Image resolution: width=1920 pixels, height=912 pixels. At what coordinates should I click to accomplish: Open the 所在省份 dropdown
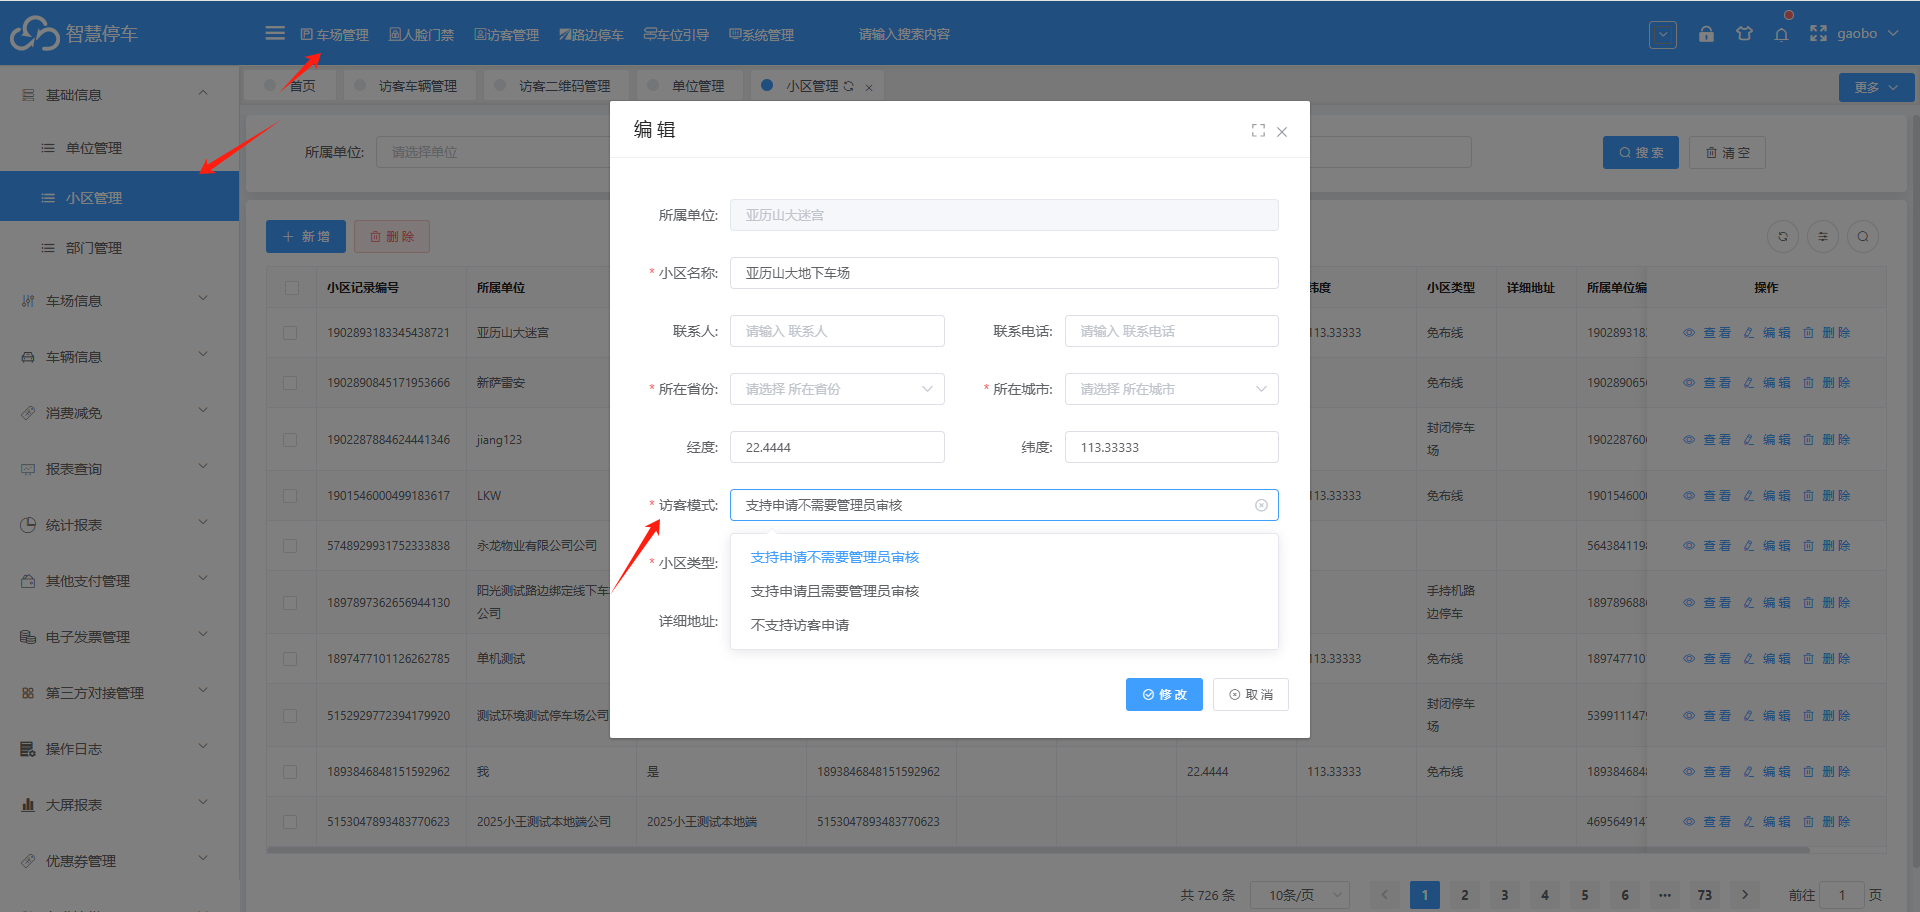click(x=837, y=389)
